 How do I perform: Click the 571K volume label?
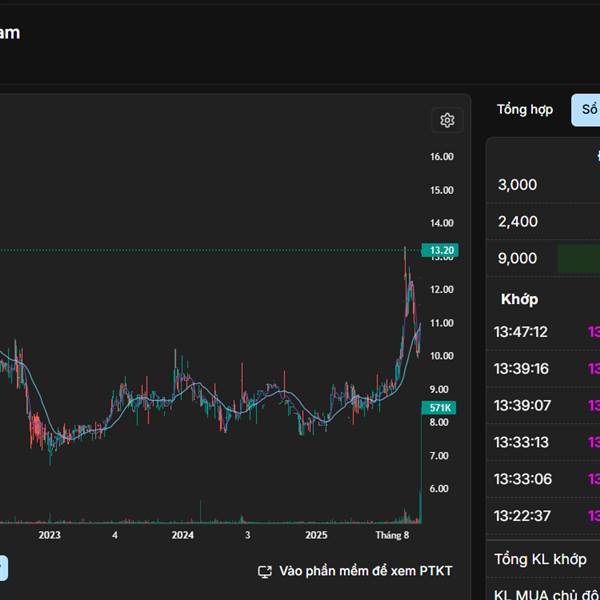[440, 408]
